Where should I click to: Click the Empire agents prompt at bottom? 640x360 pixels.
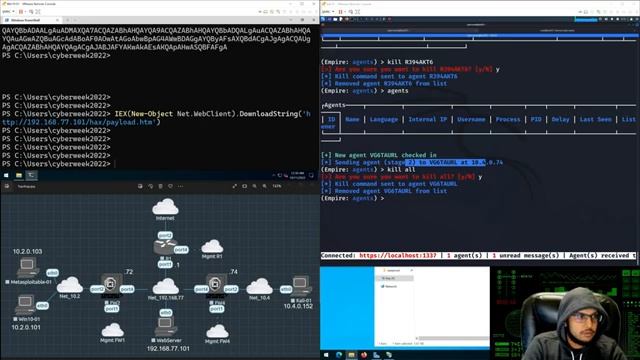352,198
